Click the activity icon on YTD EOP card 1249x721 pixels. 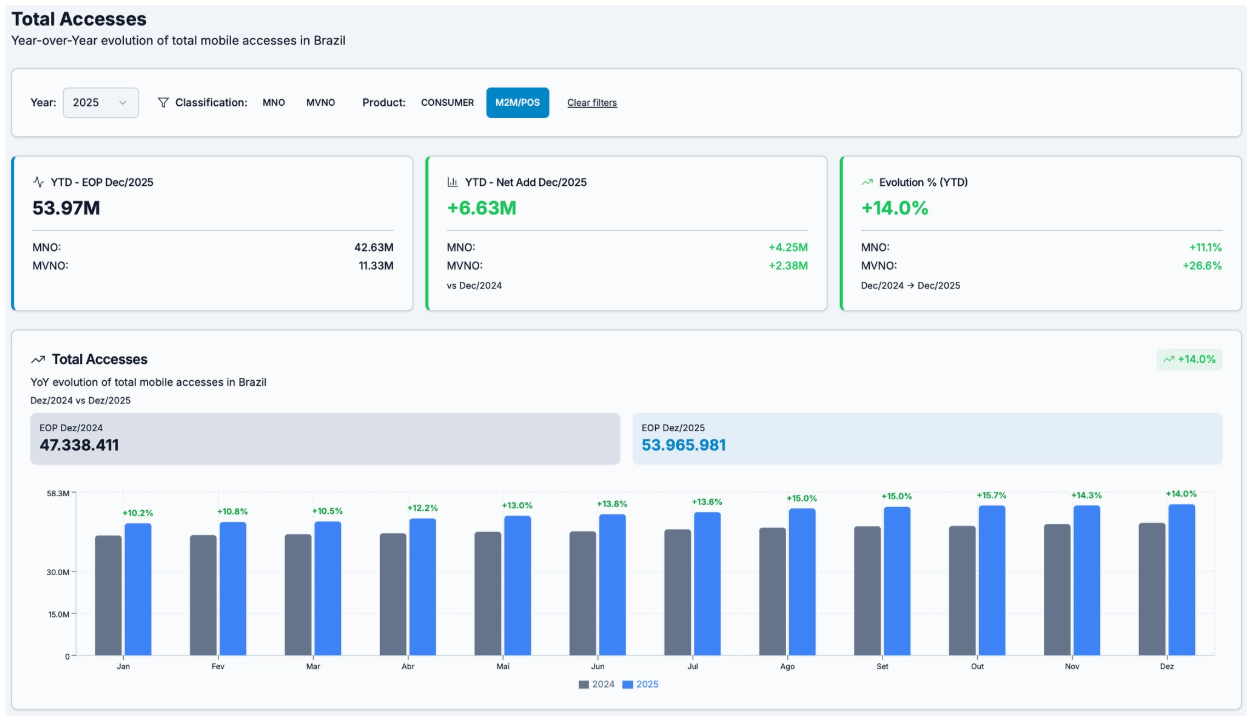point(40,182)
